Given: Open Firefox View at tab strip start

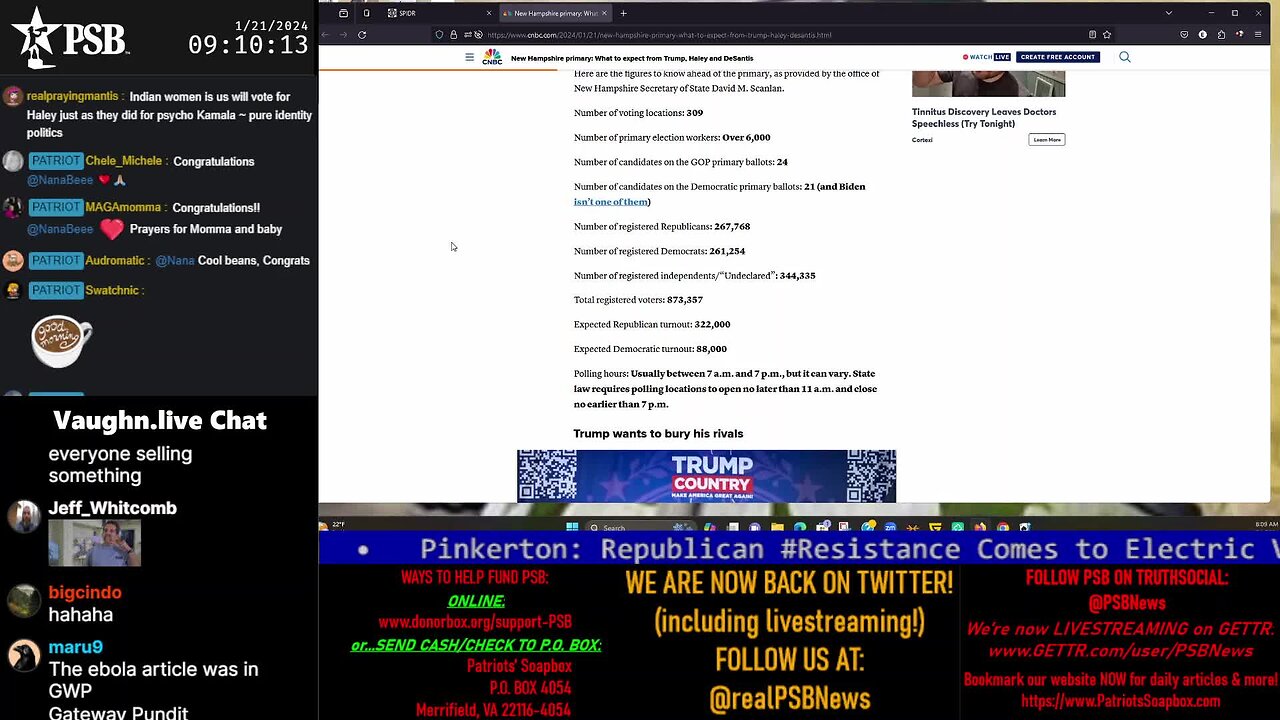Looking at the screenshot, I should (x=343, y=13).
